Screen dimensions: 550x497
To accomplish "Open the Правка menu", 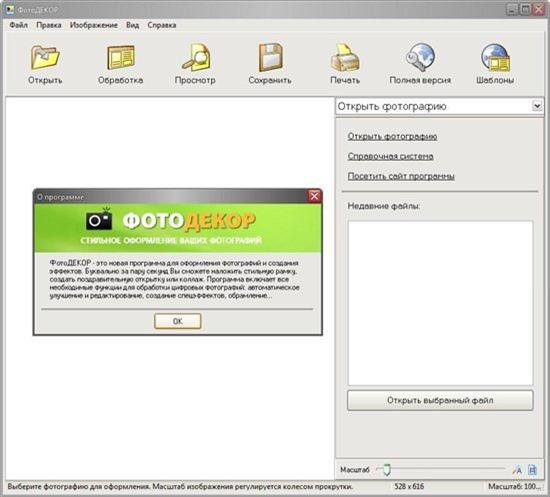I will click(49, 25).
